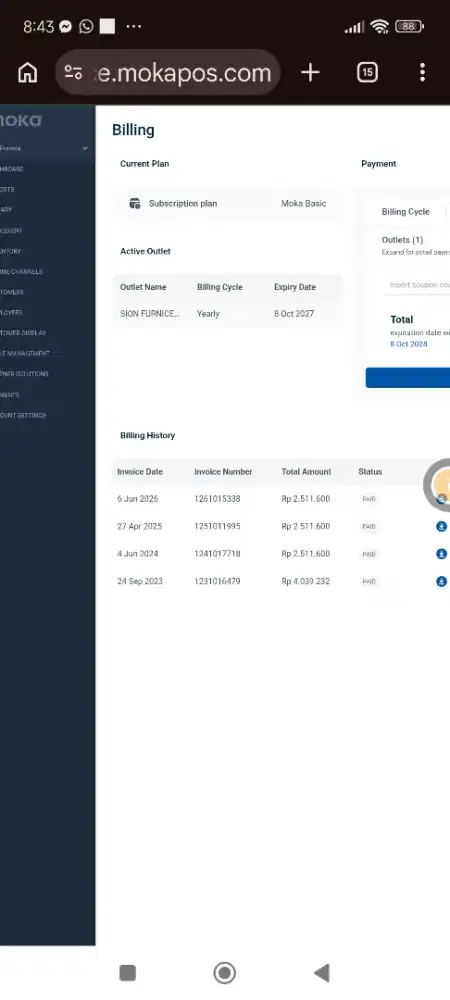Click the 8 Oct 2028 expiration date
The image size is (450, 1000).
pos(409,344)
